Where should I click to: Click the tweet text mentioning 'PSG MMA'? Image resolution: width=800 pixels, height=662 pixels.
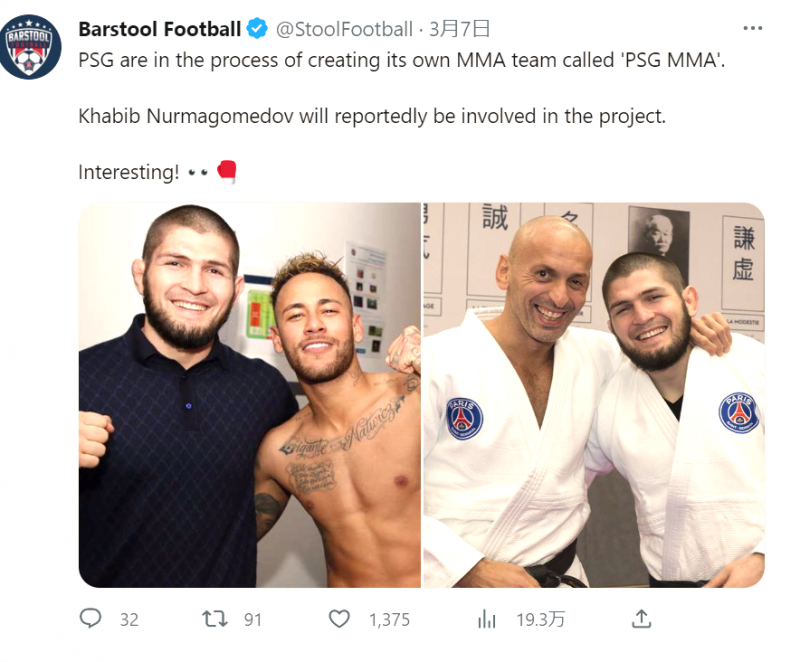pyautogui.click(x=400, y=59)
